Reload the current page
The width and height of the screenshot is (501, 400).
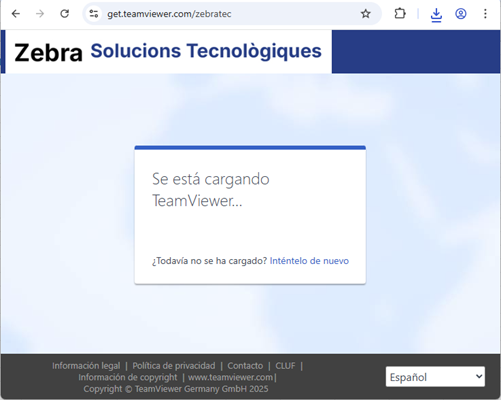(x=64, y=14)
